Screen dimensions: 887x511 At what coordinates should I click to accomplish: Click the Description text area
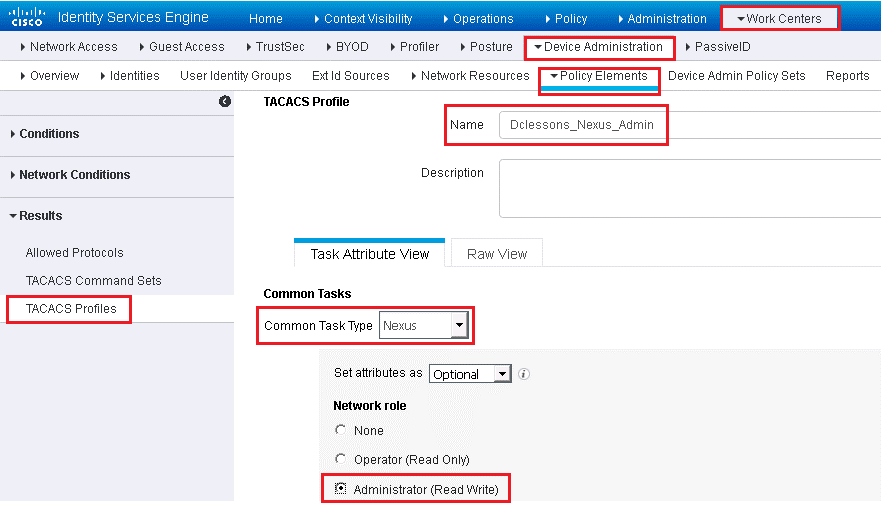click(x=690, y=188)
